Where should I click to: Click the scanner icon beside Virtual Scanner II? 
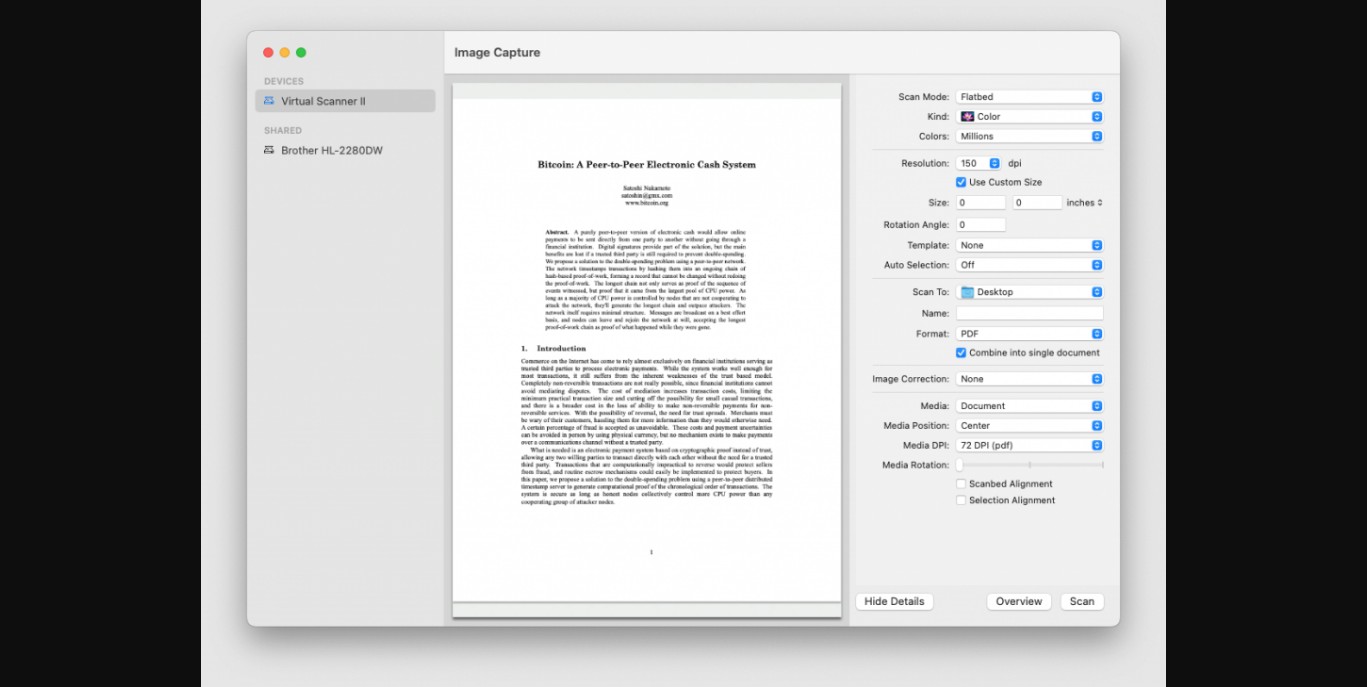pyautogui.click(x=269, y=101)
